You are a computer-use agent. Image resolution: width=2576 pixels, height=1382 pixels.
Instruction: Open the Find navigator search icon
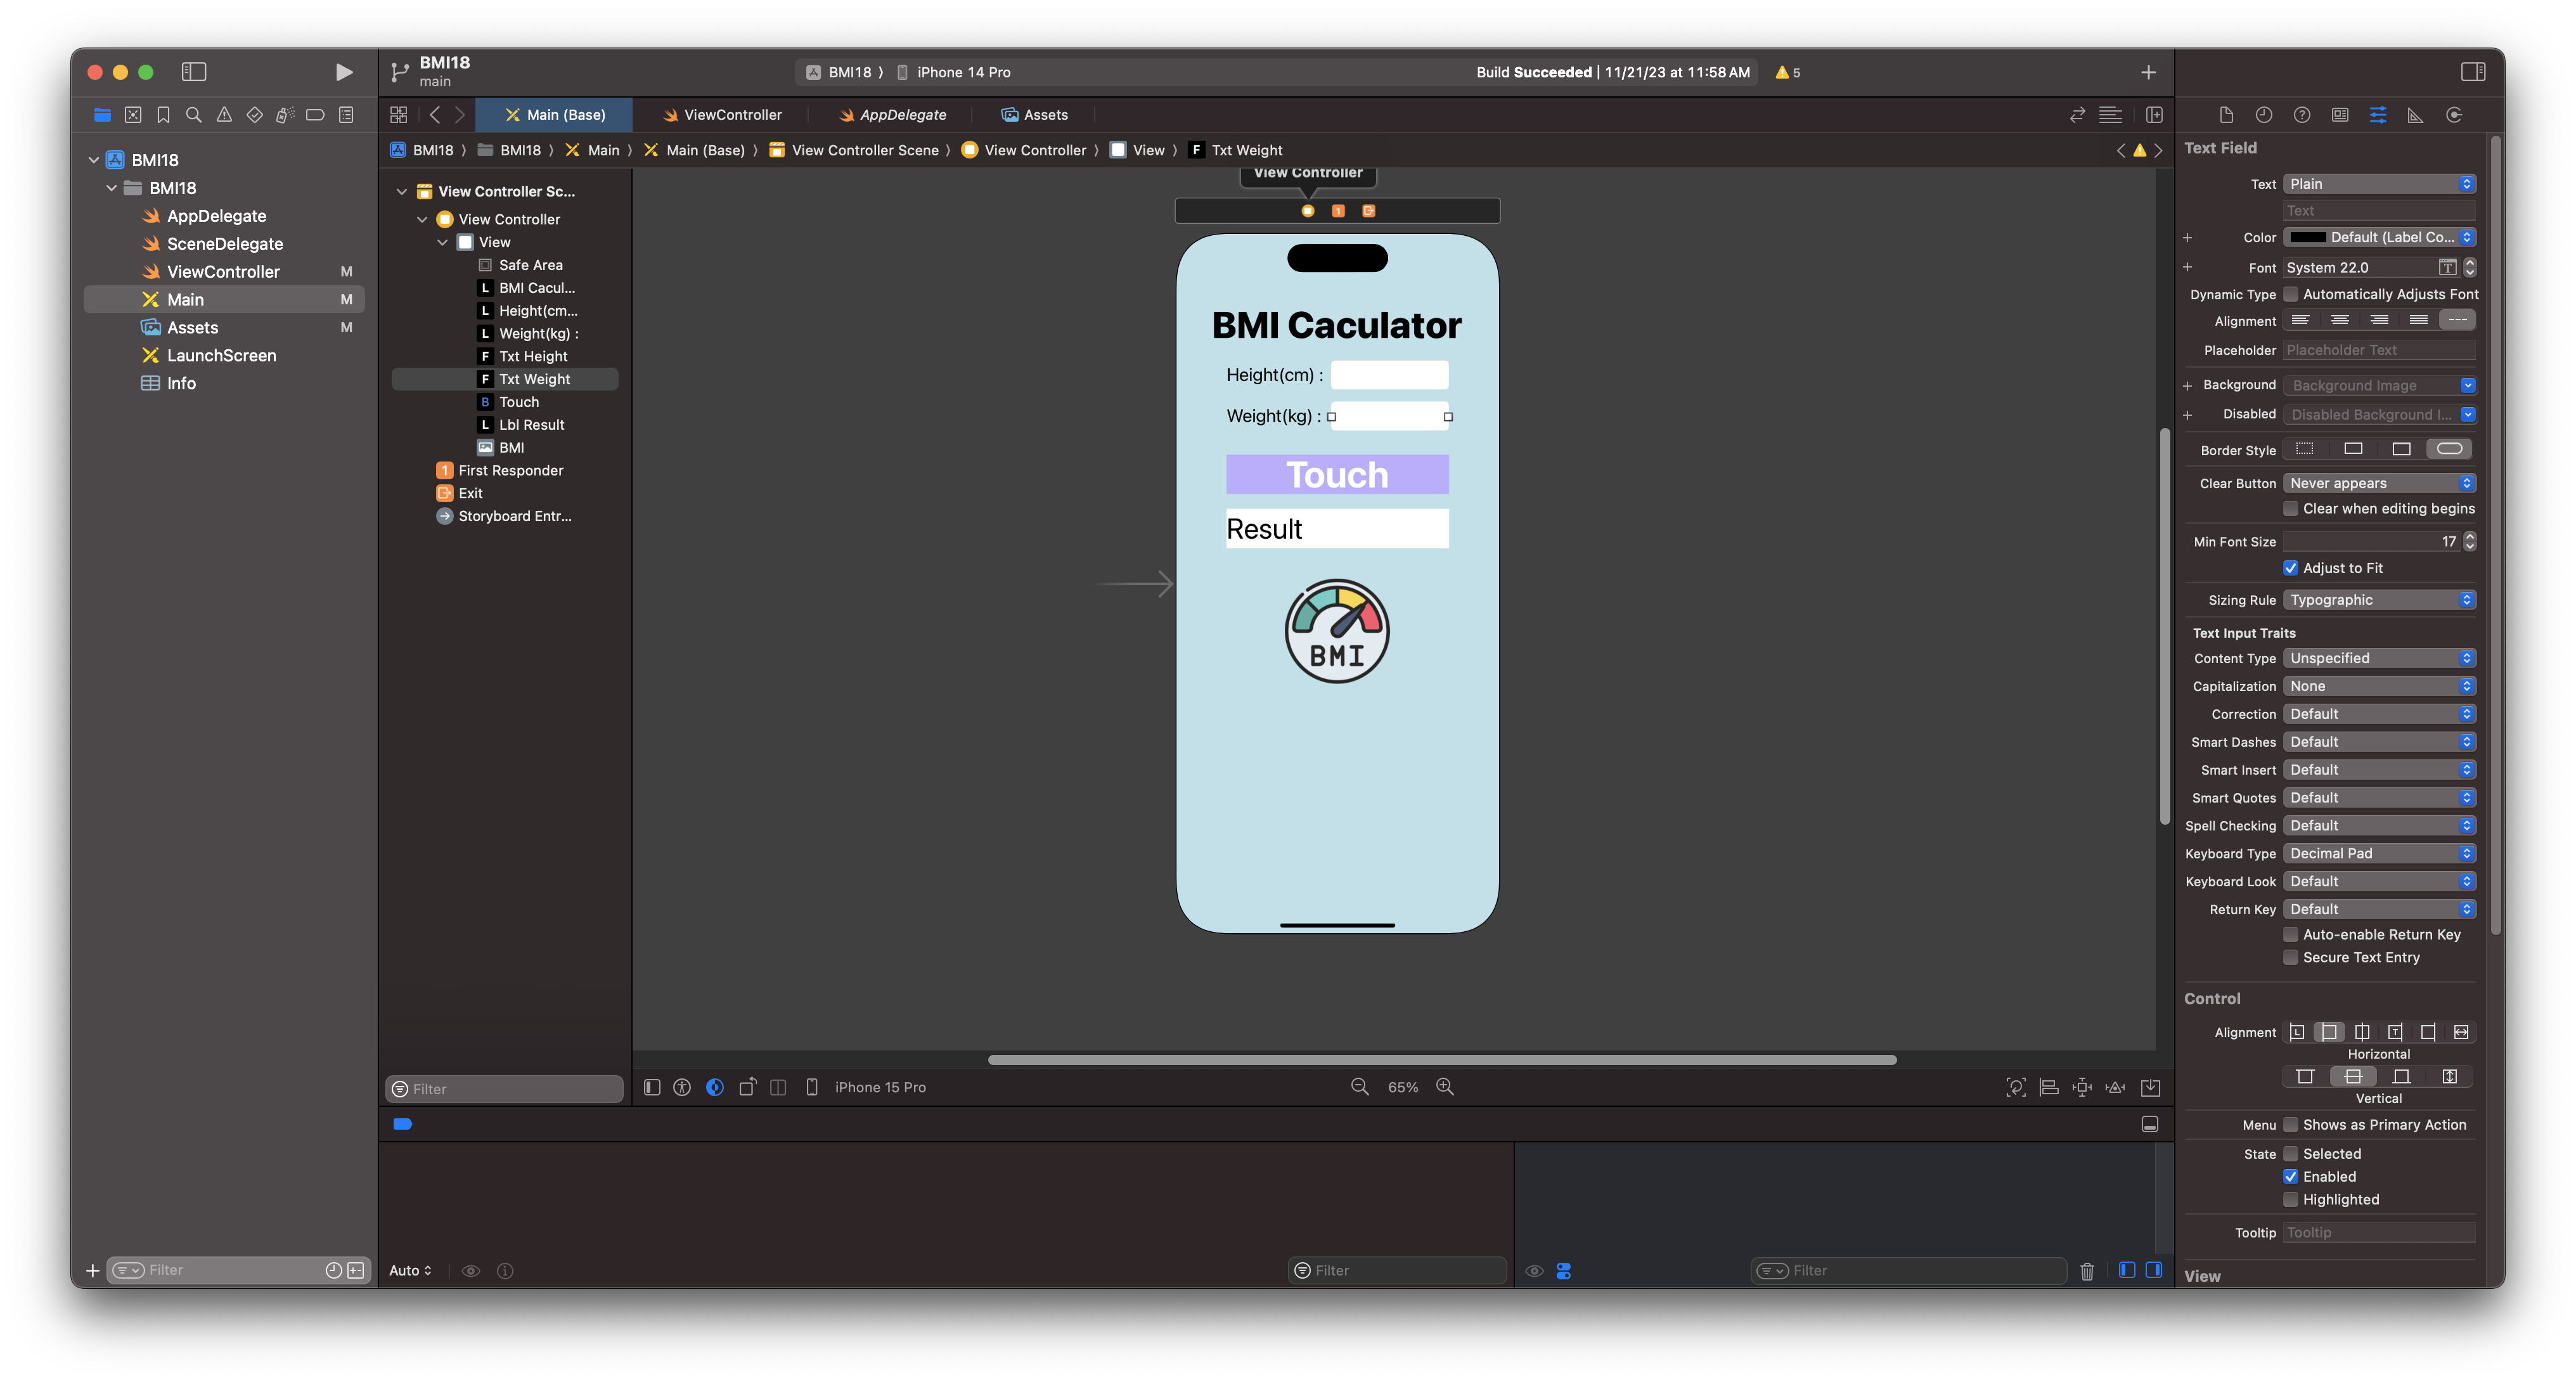(194, 115)
